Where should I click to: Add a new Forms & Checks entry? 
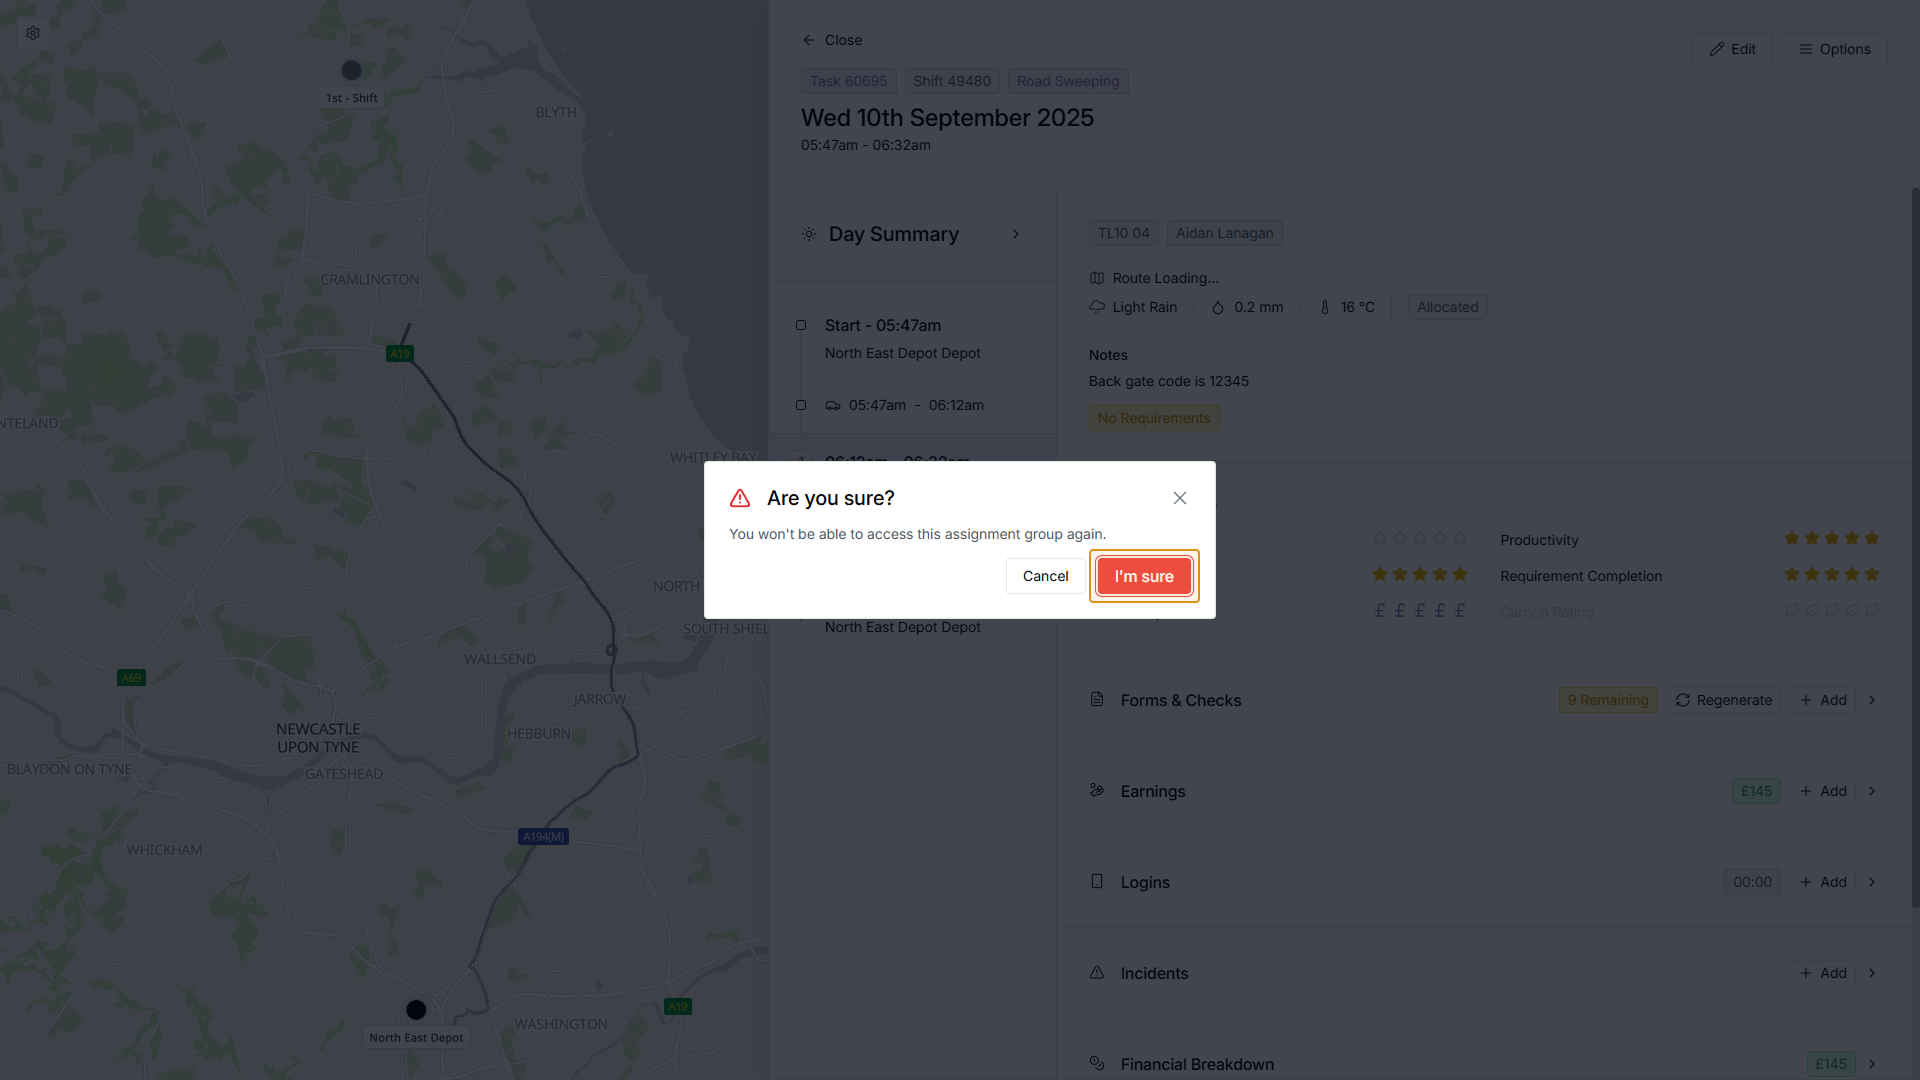coord(1823,700)
